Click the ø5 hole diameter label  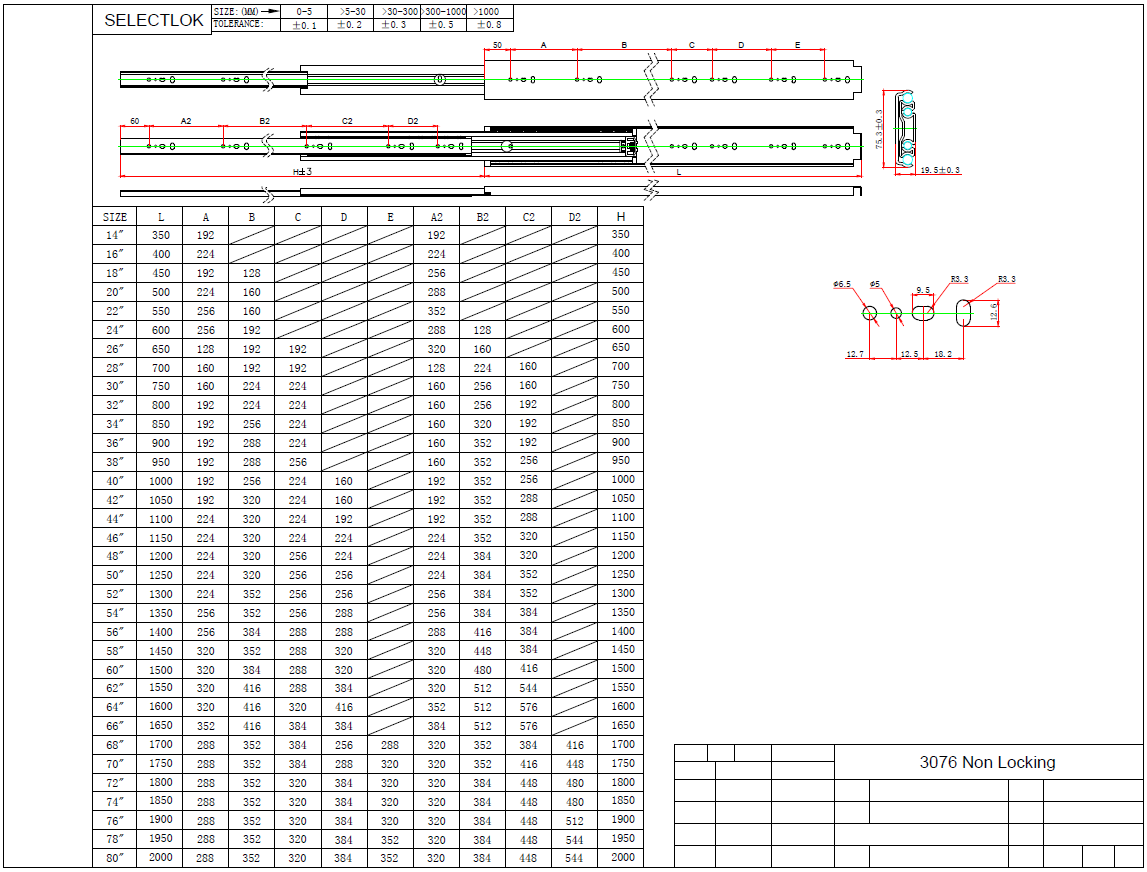click(875, 285)
